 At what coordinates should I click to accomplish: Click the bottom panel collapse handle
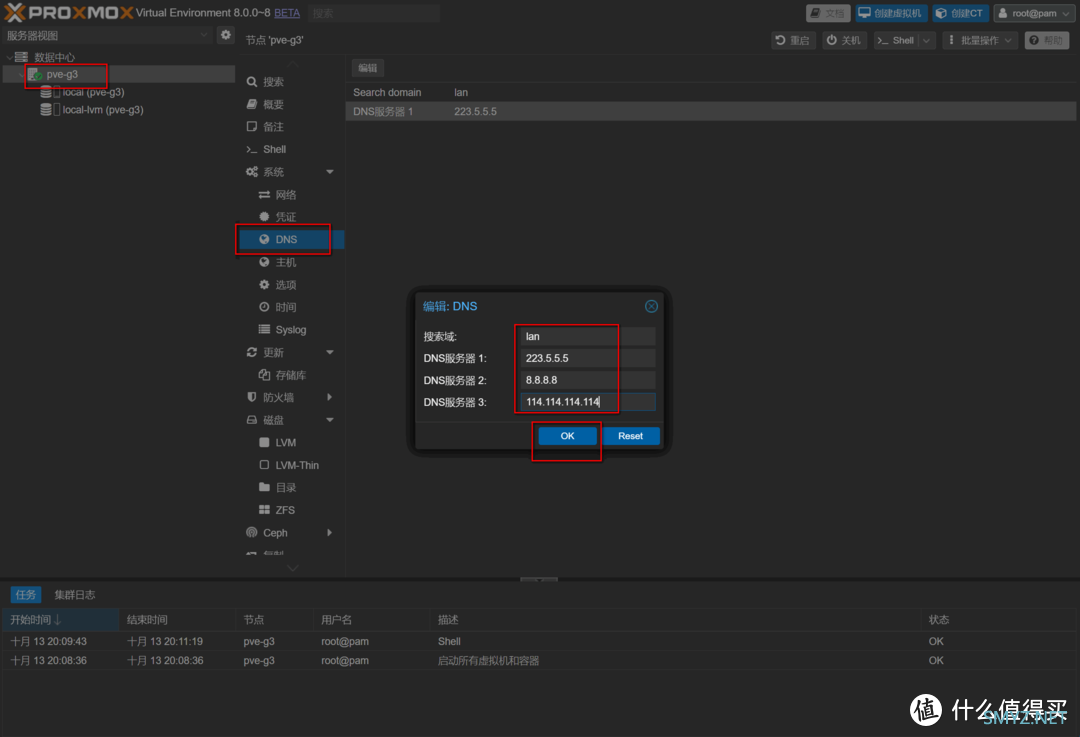[x=539, y=579]
